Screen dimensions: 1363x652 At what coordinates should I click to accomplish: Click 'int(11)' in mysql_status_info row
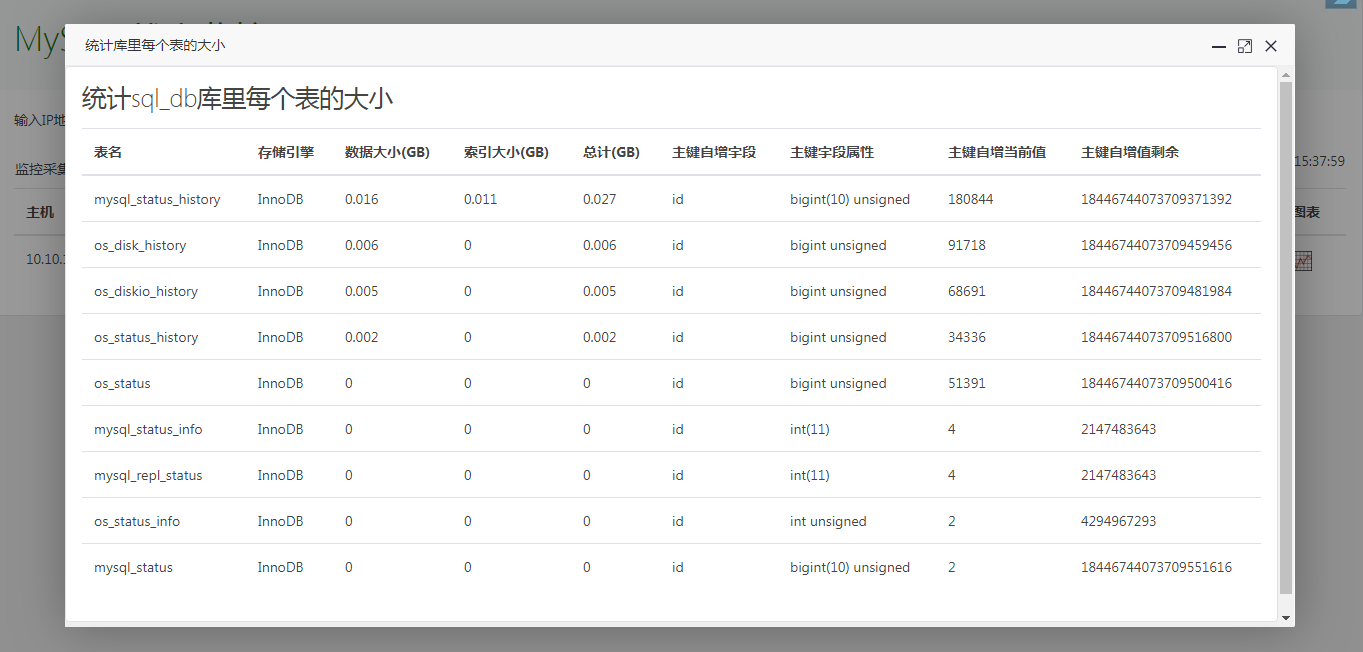point(810,429)
